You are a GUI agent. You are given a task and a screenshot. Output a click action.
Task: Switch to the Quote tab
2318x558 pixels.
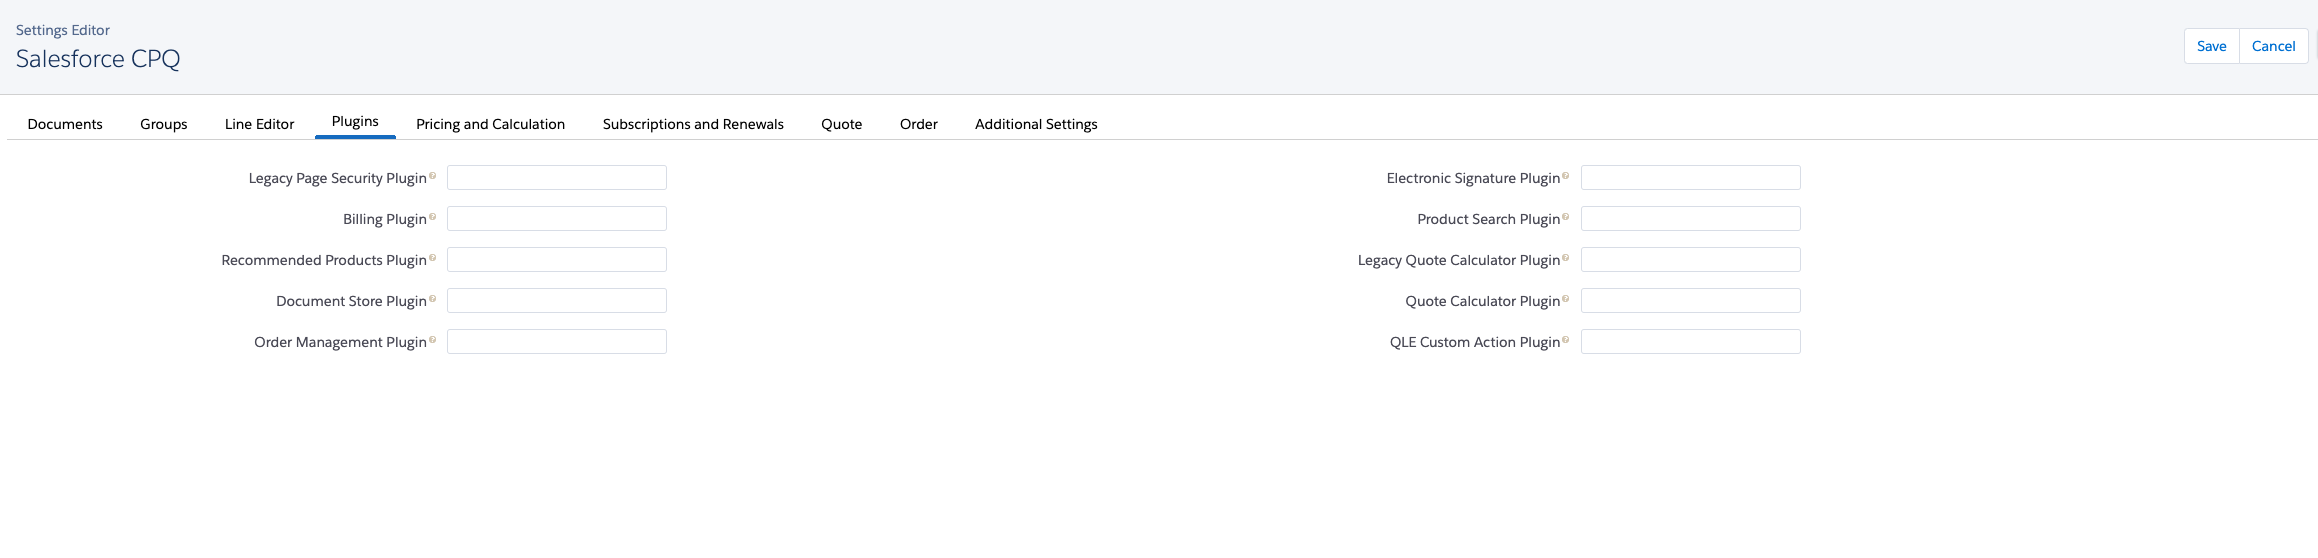842,124
